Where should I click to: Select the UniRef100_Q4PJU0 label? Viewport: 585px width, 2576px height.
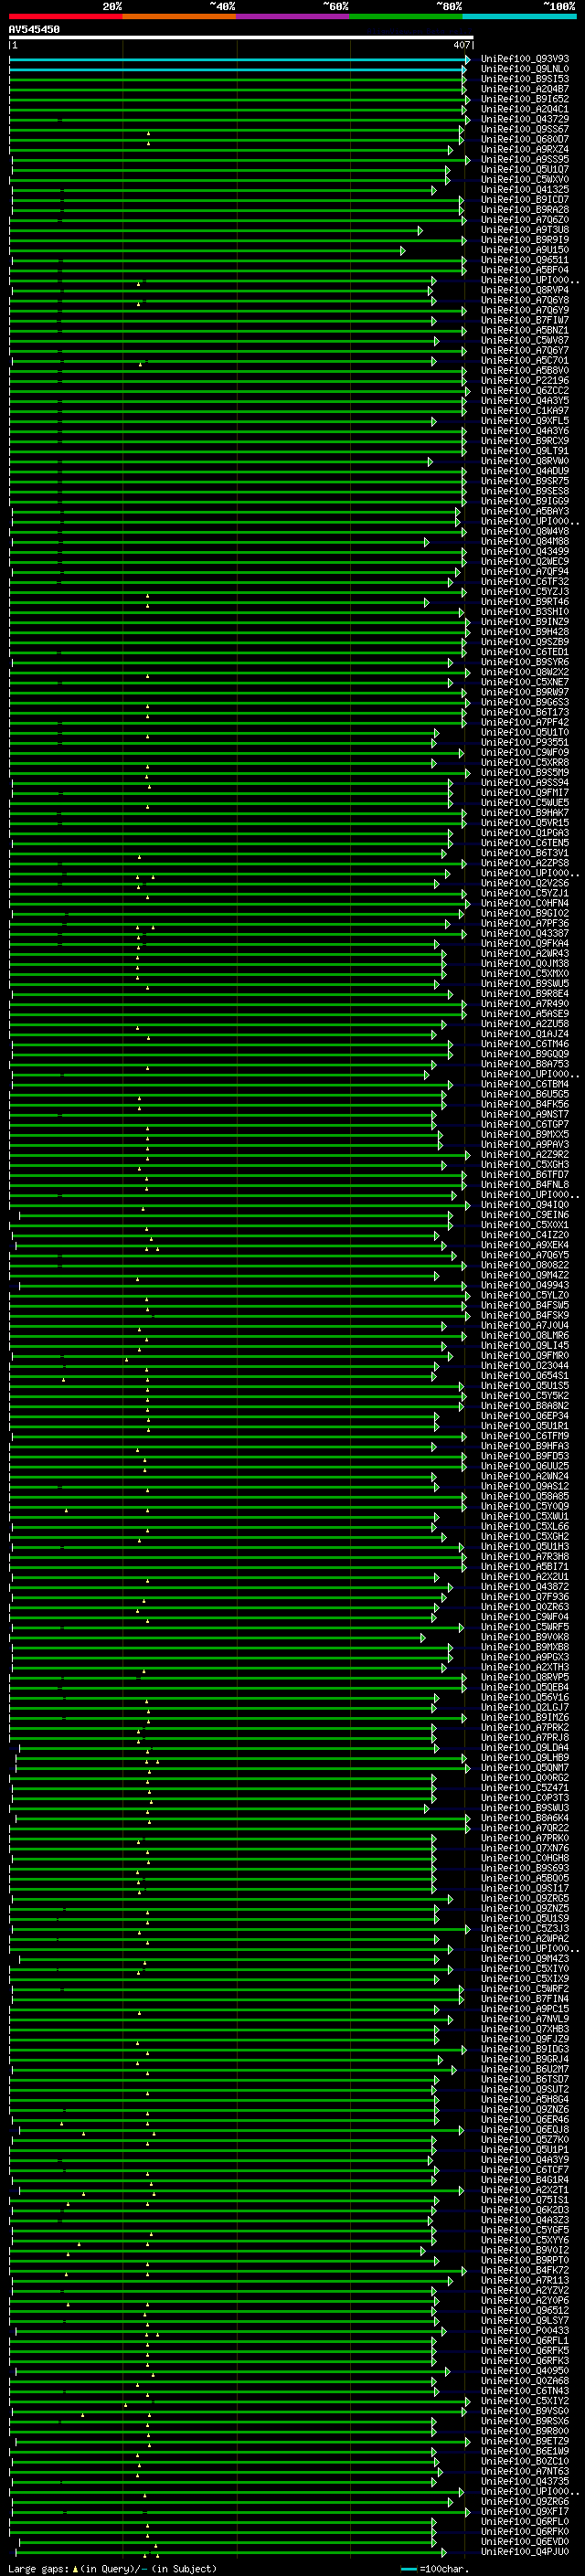525,2551
